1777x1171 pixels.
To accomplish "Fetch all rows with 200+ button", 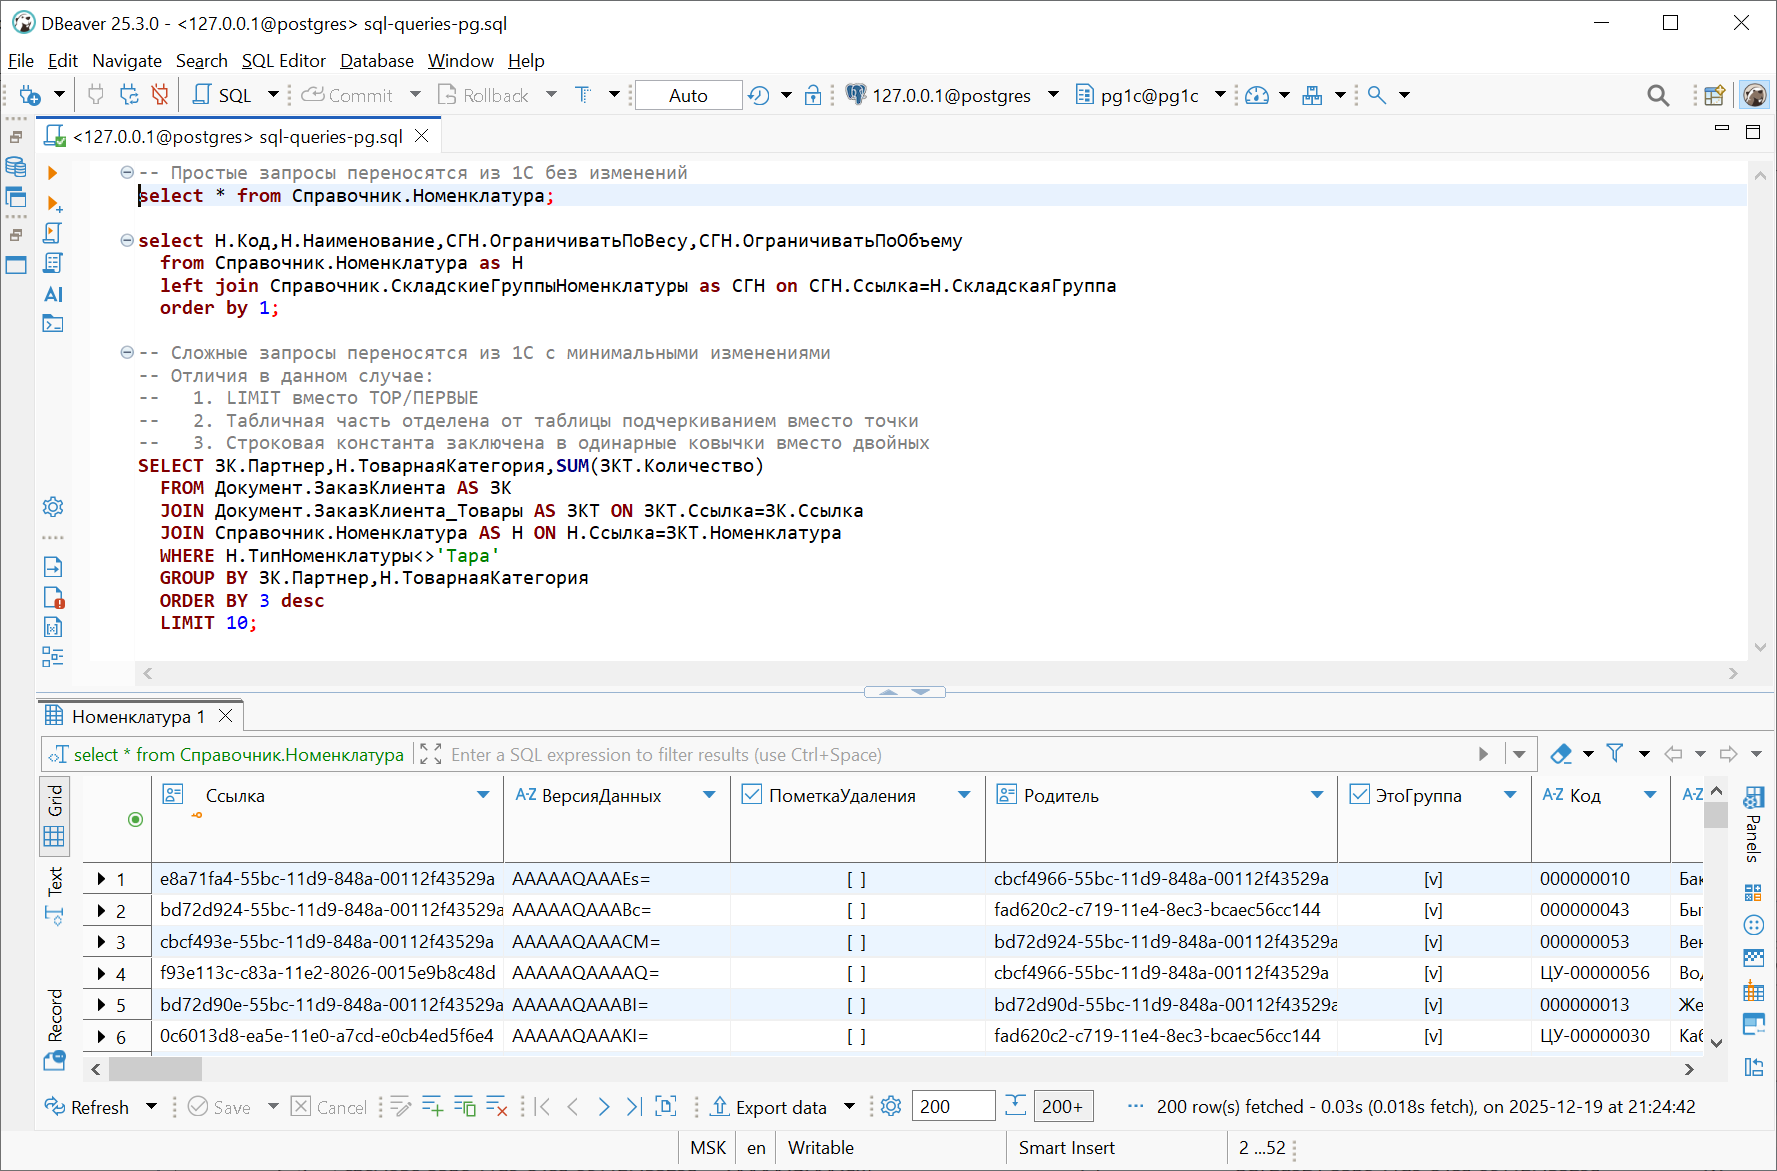I will click(1063, 1106).
